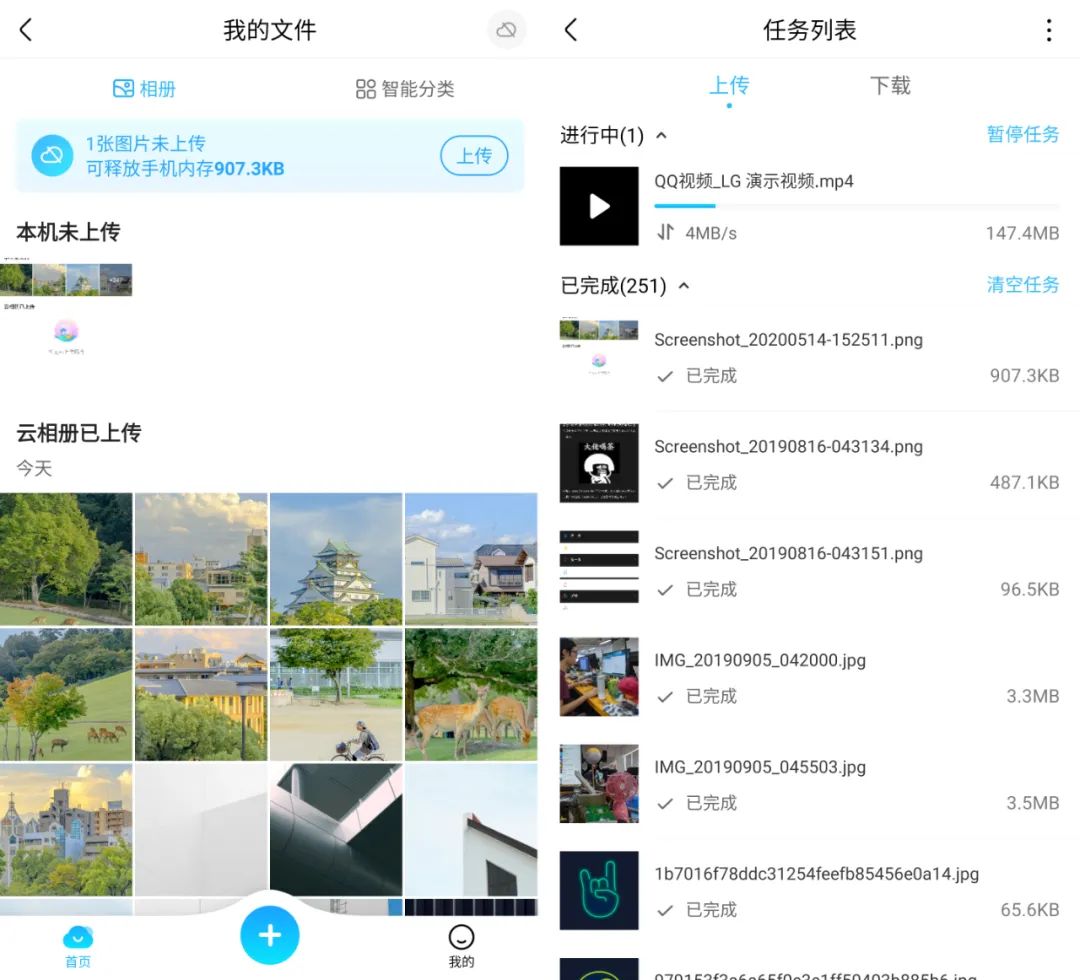Open the sunset church cityscape photo

coord(66,828)
